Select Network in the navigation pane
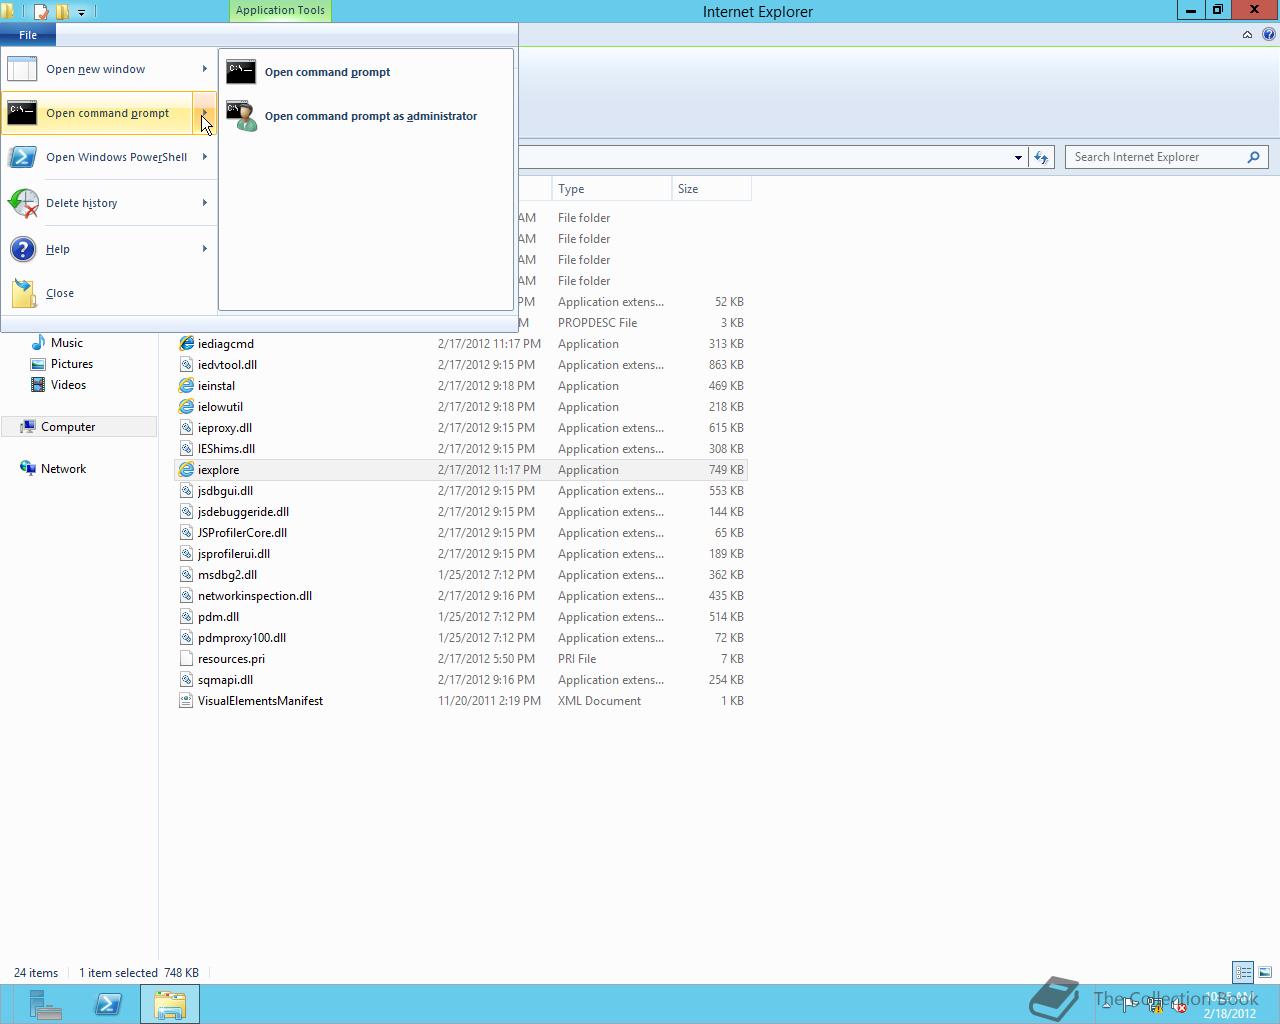The width and height of the screenshot is (1280, 1024). 63,469
